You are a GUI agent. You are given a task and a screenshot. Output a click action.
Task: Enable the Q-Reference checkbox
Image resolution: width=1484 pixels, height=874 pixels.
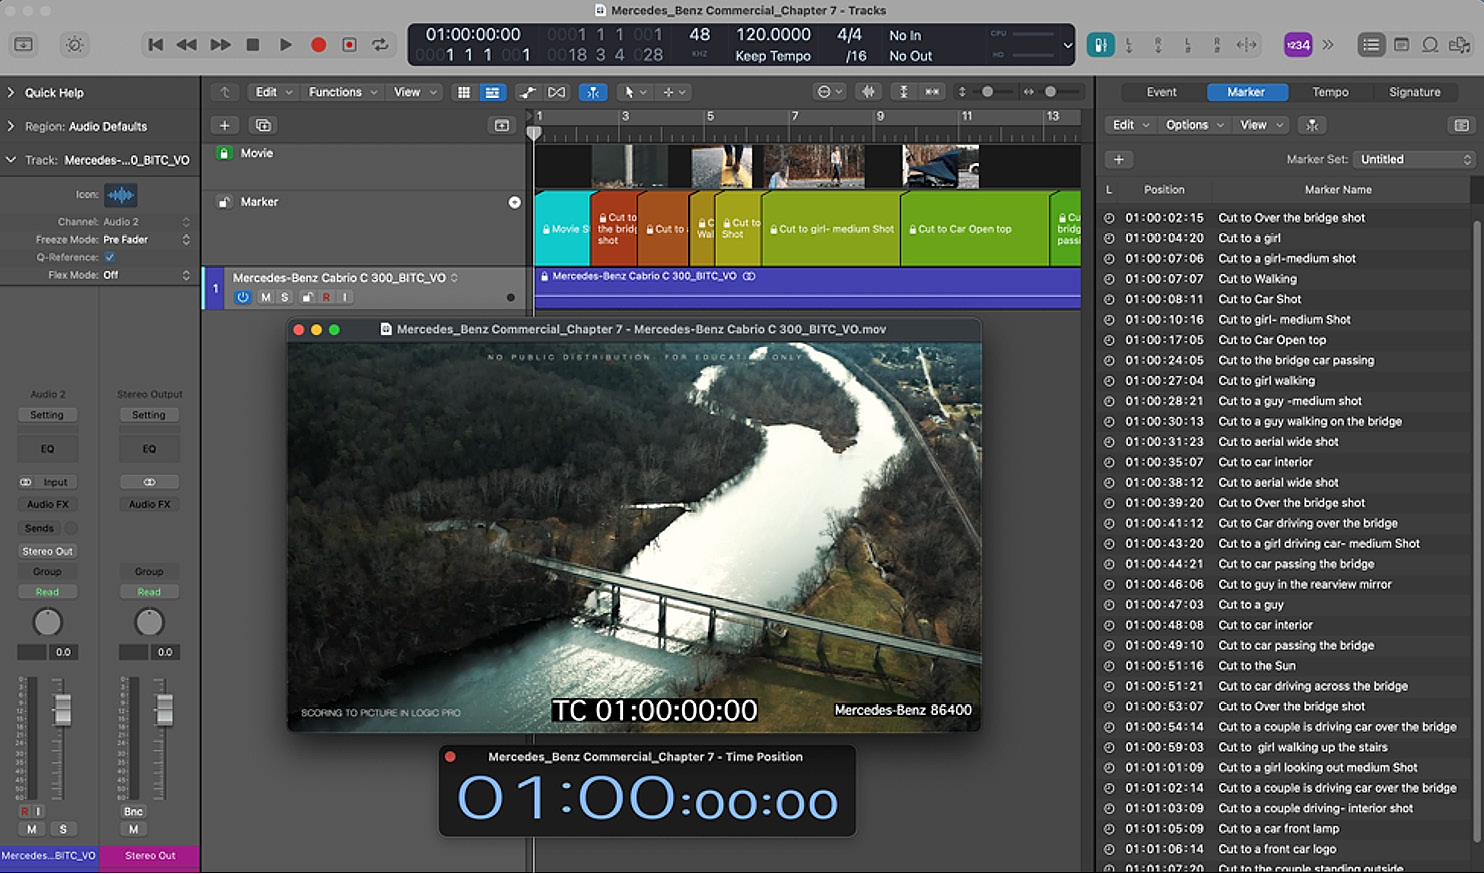click(110, 257)
